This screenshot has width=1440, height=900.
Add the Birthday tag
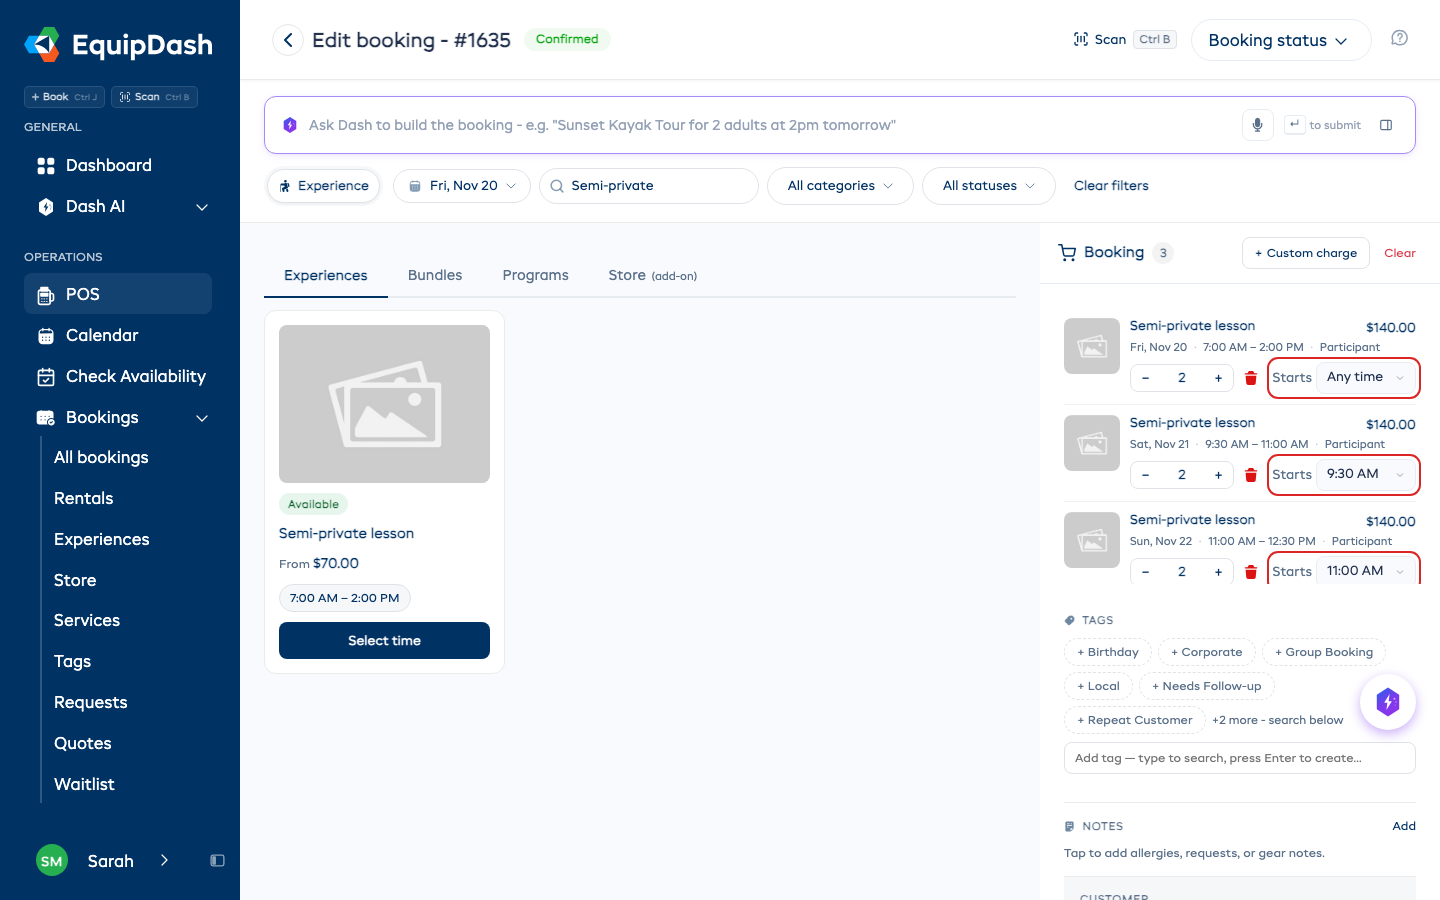pyautogui.click(x=1108, y=652)
